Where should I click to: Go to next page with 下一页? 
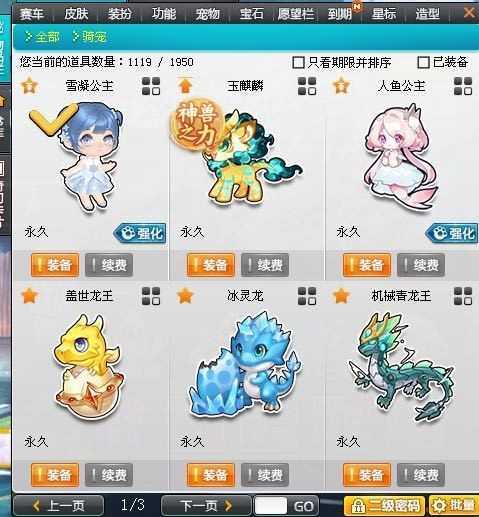coord(206,506)
